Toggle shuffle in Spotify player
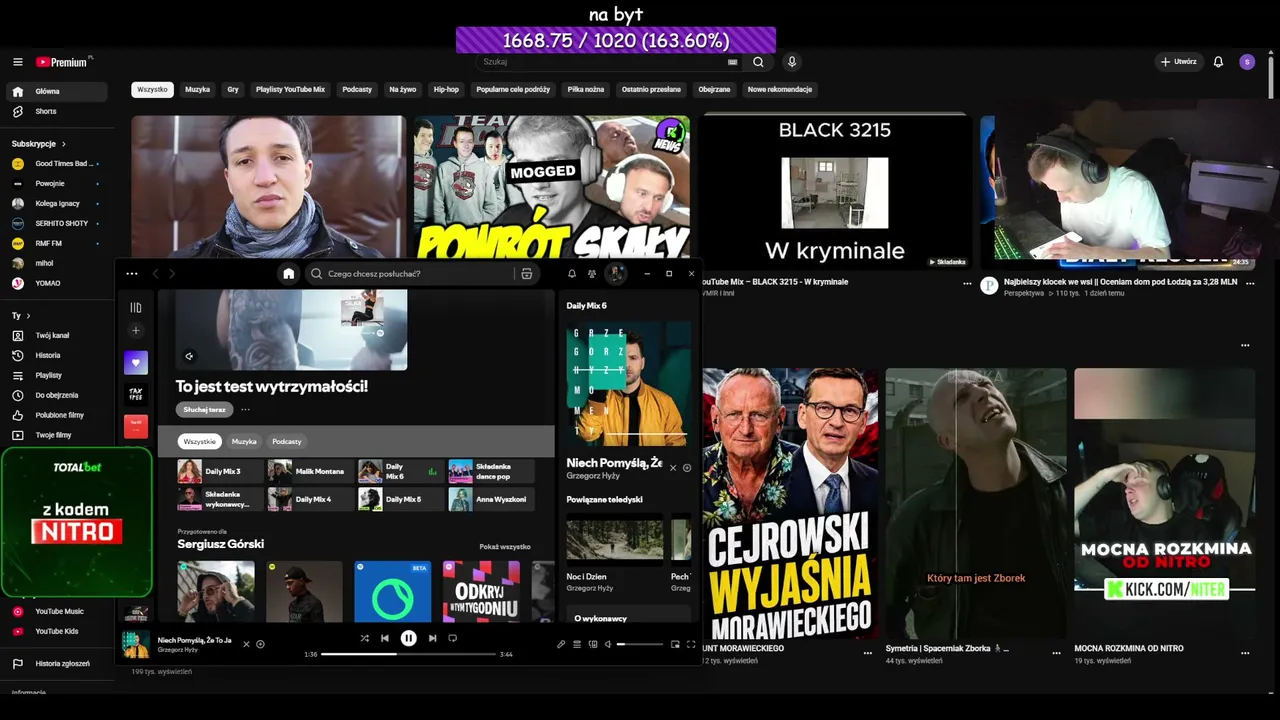 [364, 638]
